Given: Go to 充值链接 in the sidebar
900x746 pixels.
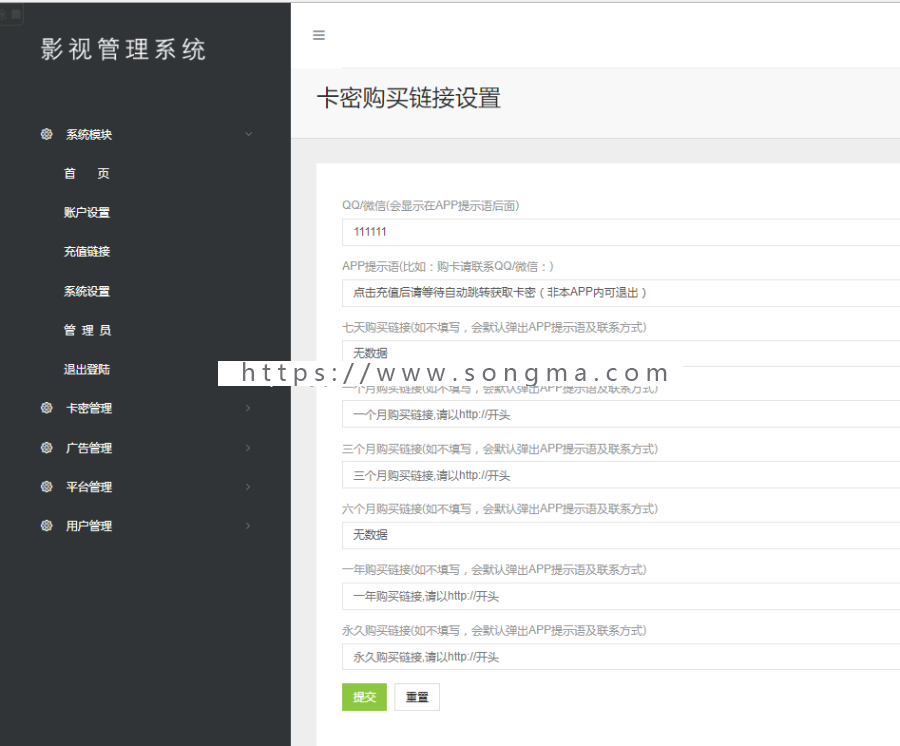Looking at the screenshot, I should [87, 251].
